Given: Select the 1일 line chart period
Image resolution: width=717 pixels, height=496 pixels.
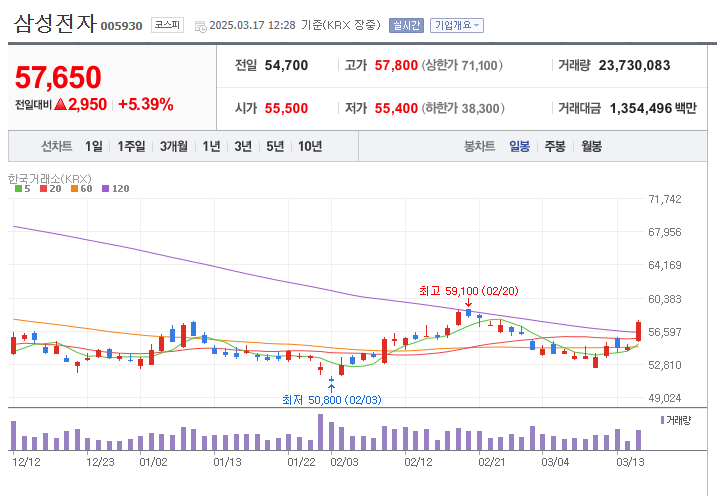Looking at the screenshot, I should [x=94, y=146].
